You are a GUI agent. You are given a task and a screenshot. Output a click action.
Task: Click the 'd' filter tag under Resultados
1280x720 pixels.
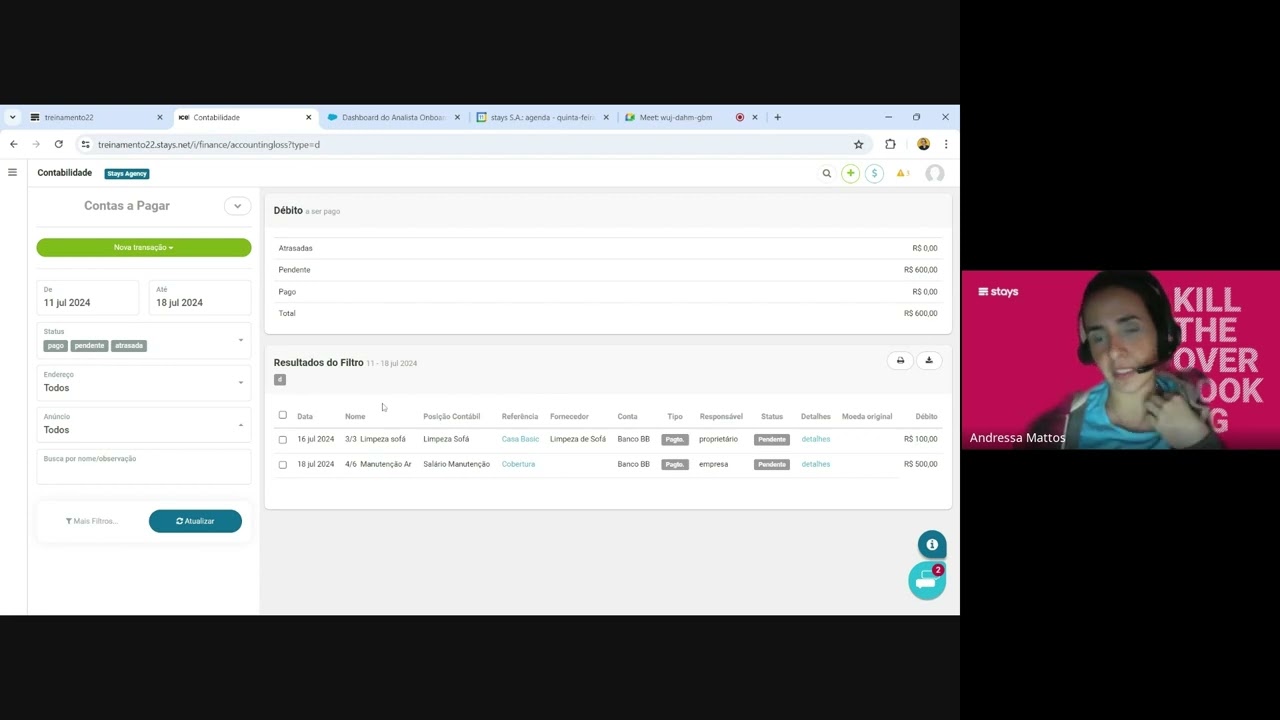pyautogui.click(x=280, y=380)
